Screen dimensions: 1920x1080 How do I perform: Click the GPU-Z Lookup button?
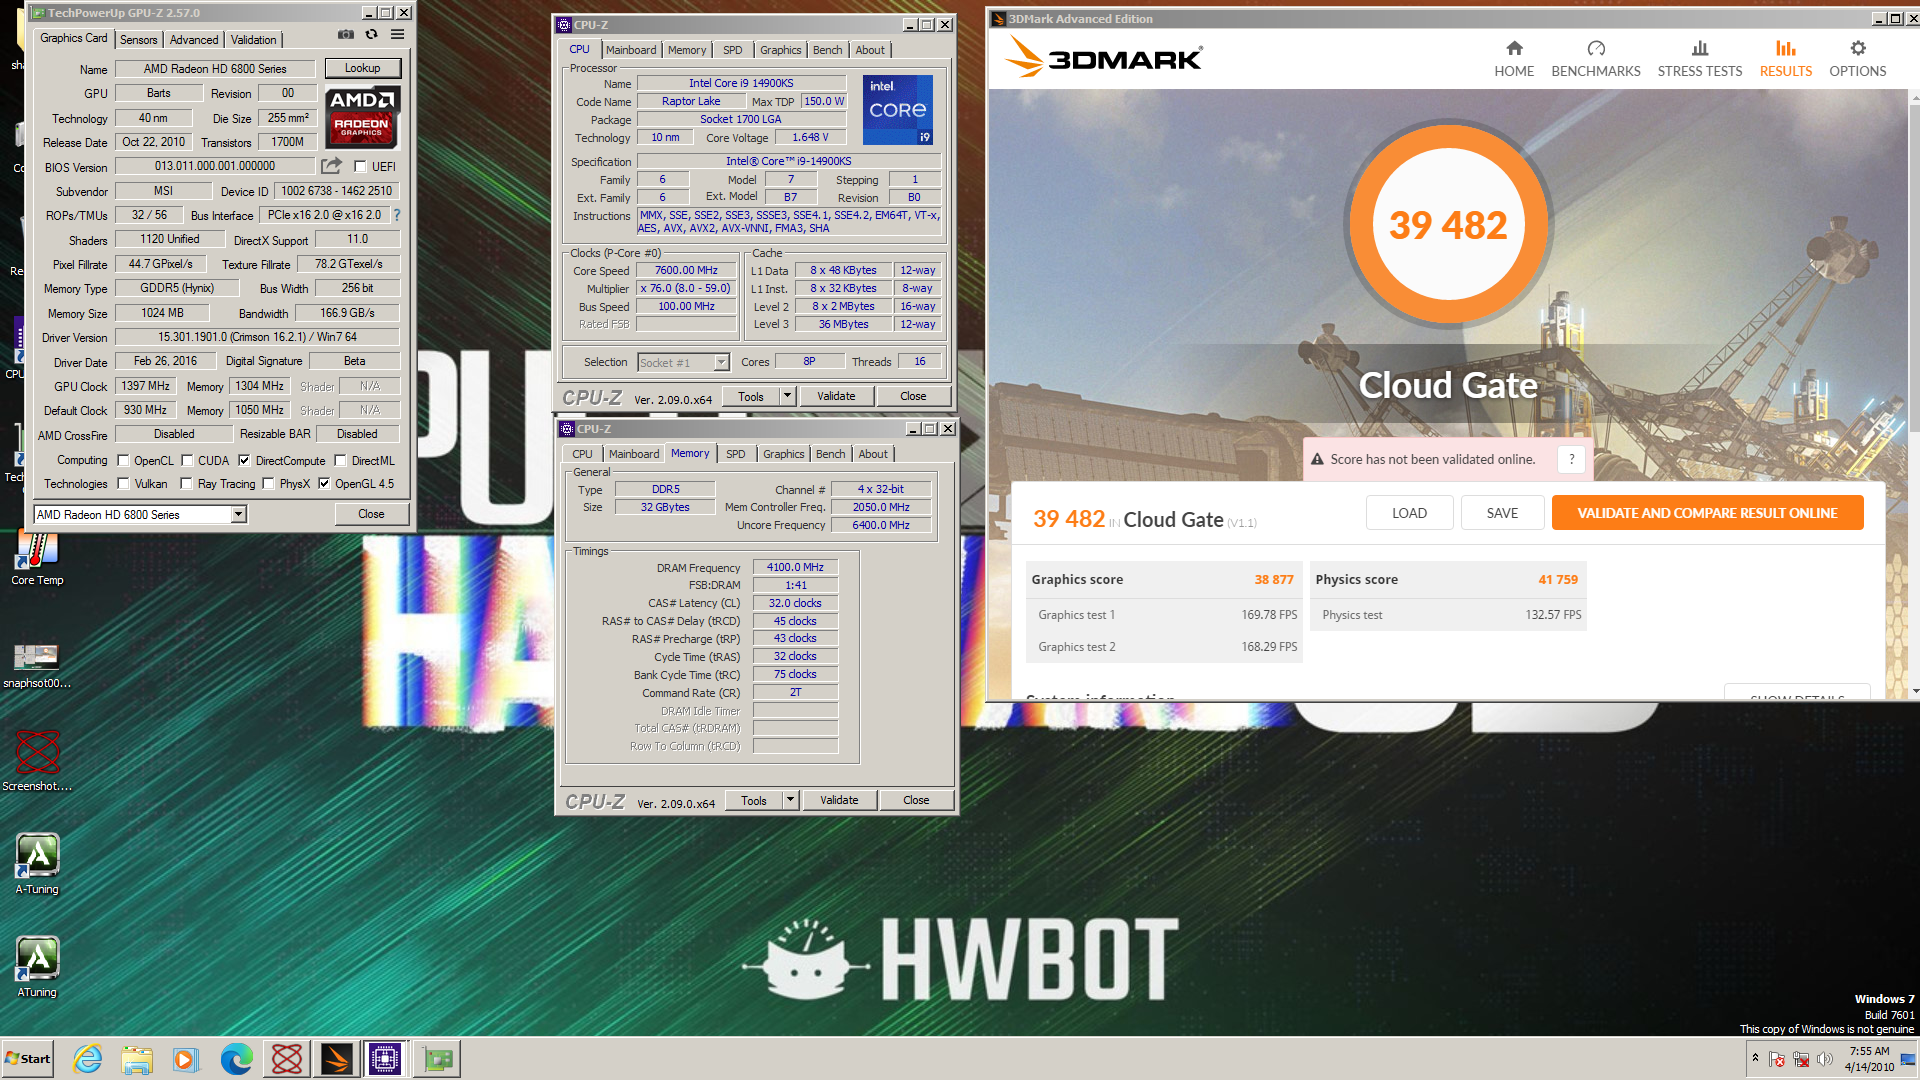(362, 68)
